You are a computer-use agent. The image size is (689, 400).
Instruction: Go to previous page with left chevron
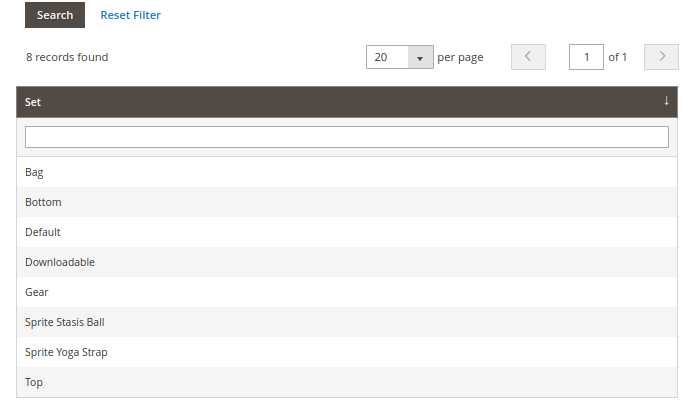pos(528,57)
